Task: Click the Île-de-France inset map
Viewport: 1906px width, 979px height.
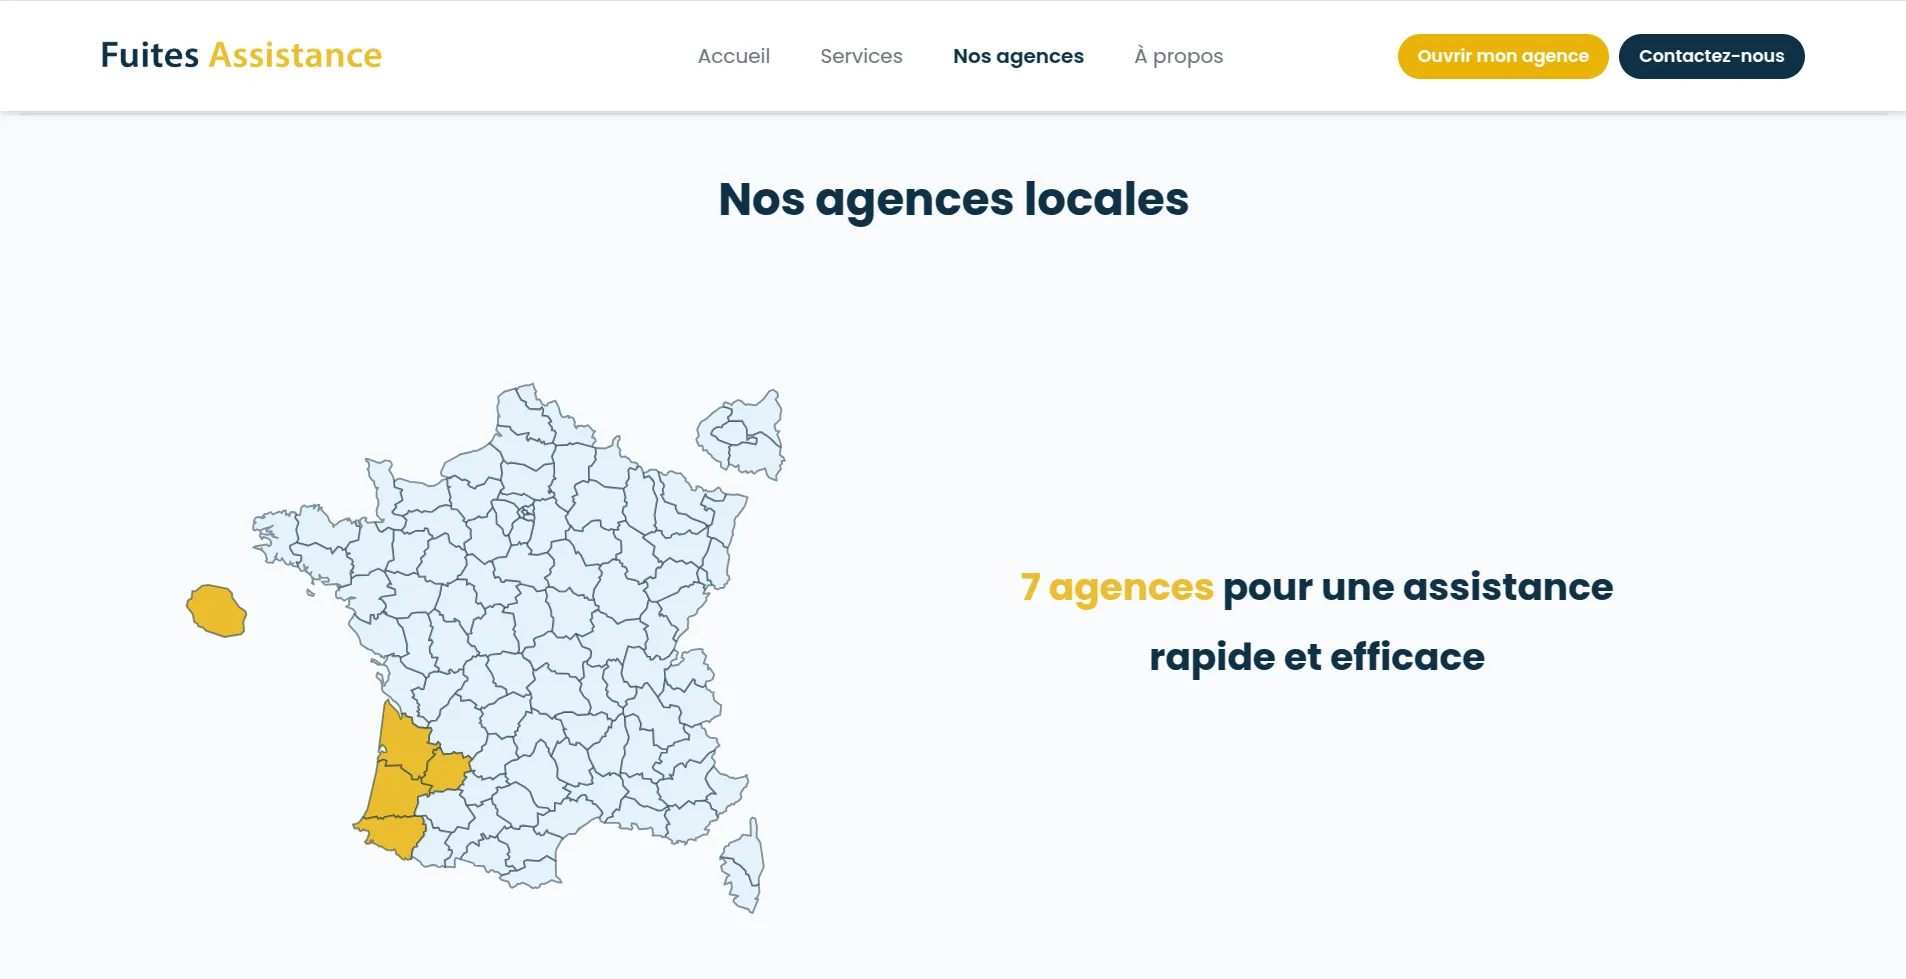Action: coord(741,435)
